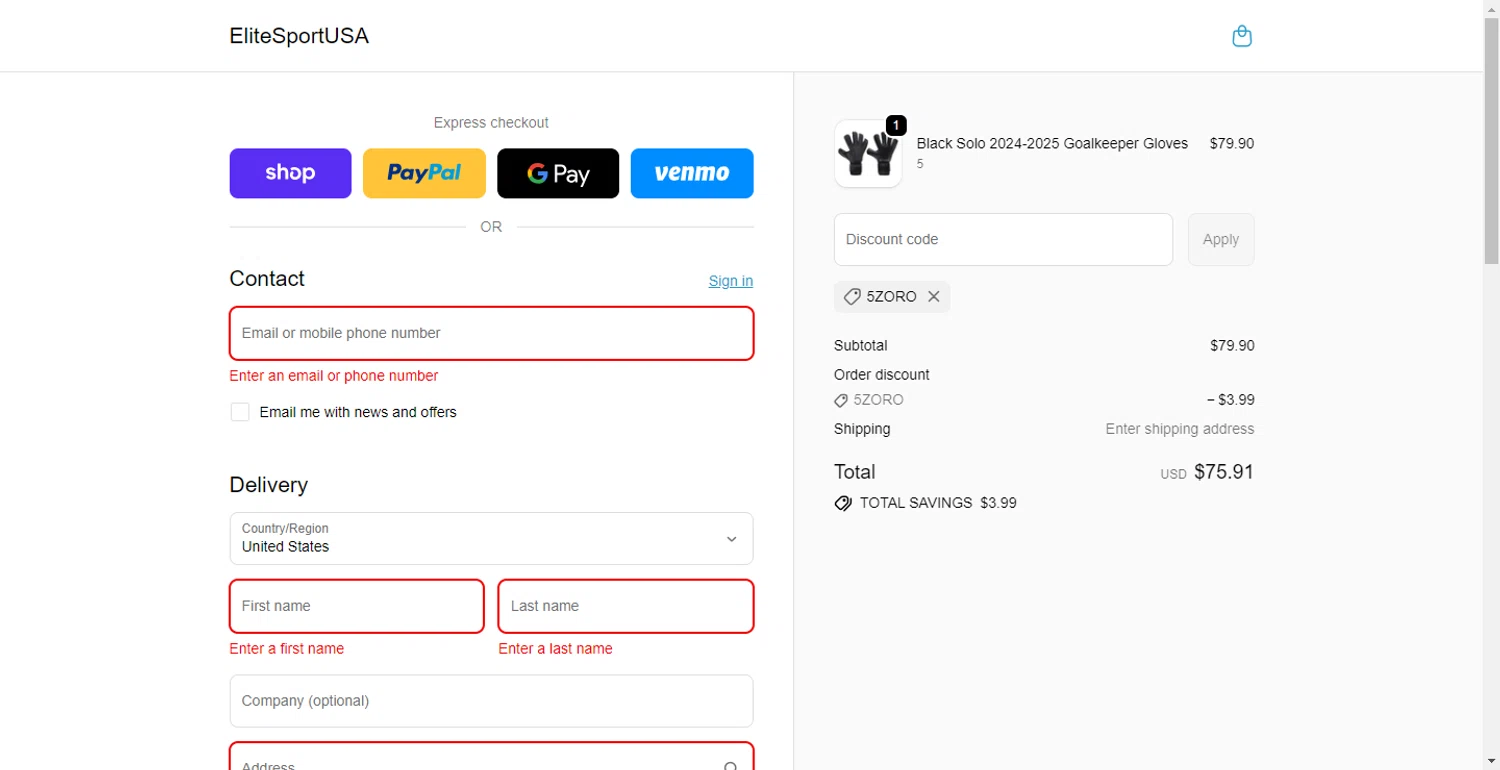
Task: Click the address search magnifier icon
Action: pyautogui.click(x=731, y=765)
